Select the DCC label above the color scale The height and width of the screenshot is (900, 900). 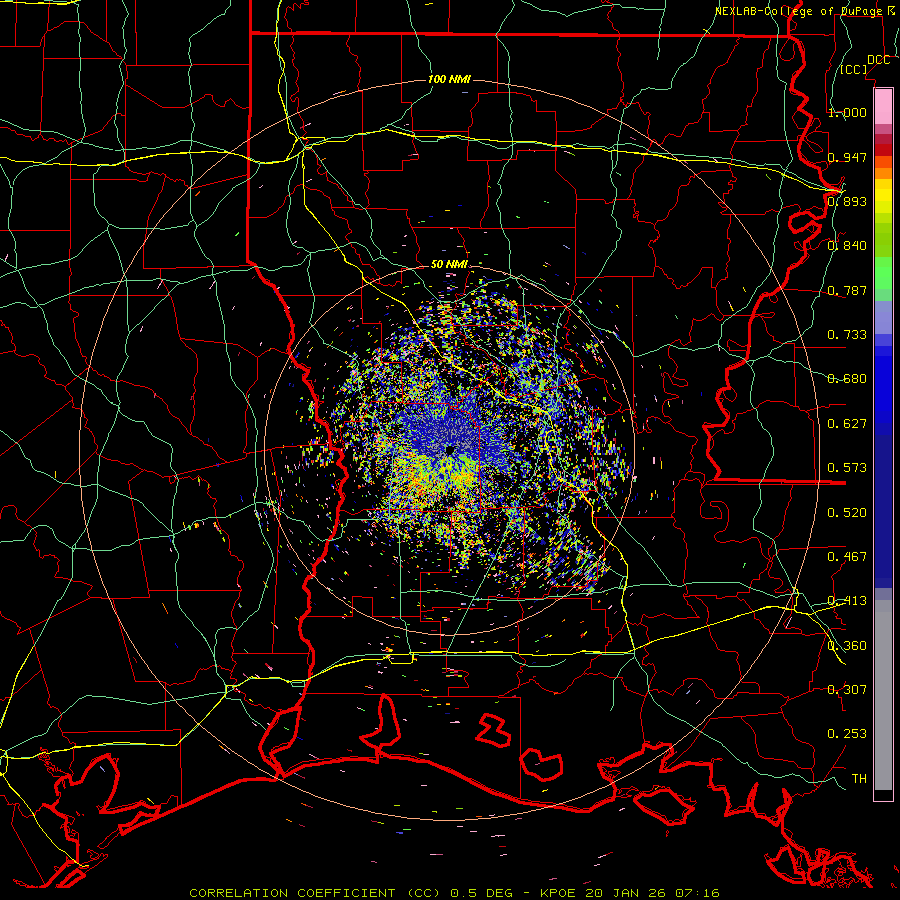point(878,60)
